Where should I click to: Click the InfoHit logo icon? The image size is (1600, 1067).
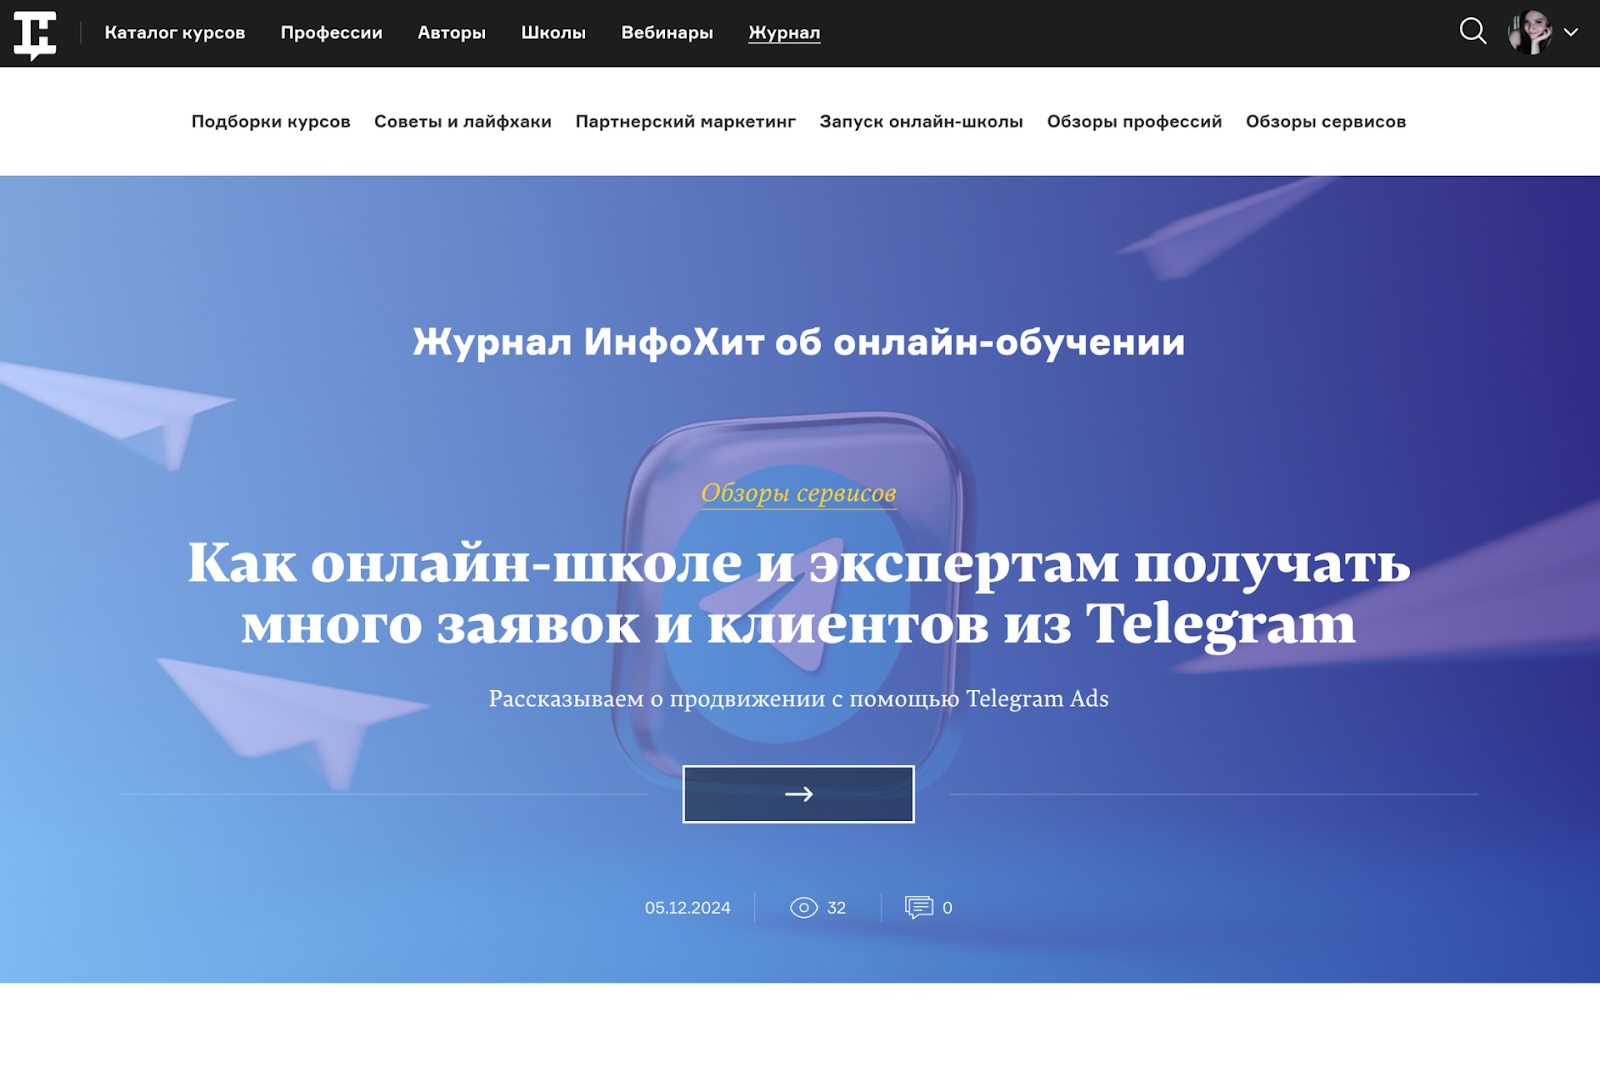click(35, 35)
